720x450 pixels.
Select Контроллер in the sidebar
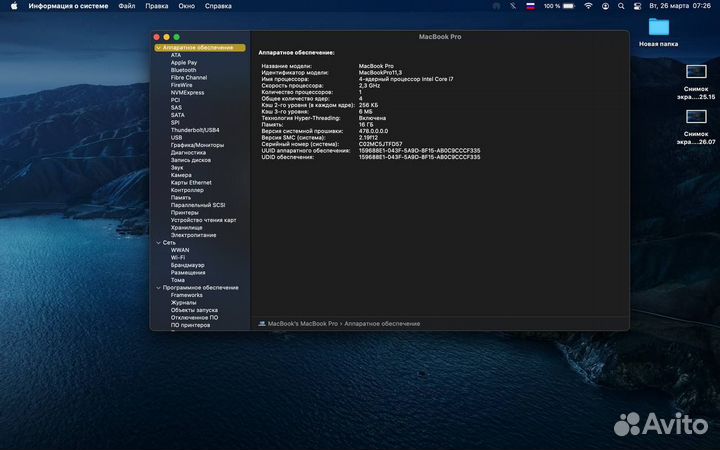[x=187, y=190]
